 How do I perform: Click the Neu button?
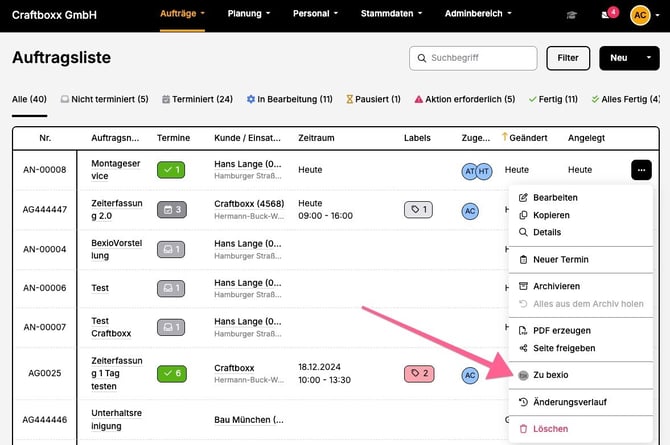618,58
